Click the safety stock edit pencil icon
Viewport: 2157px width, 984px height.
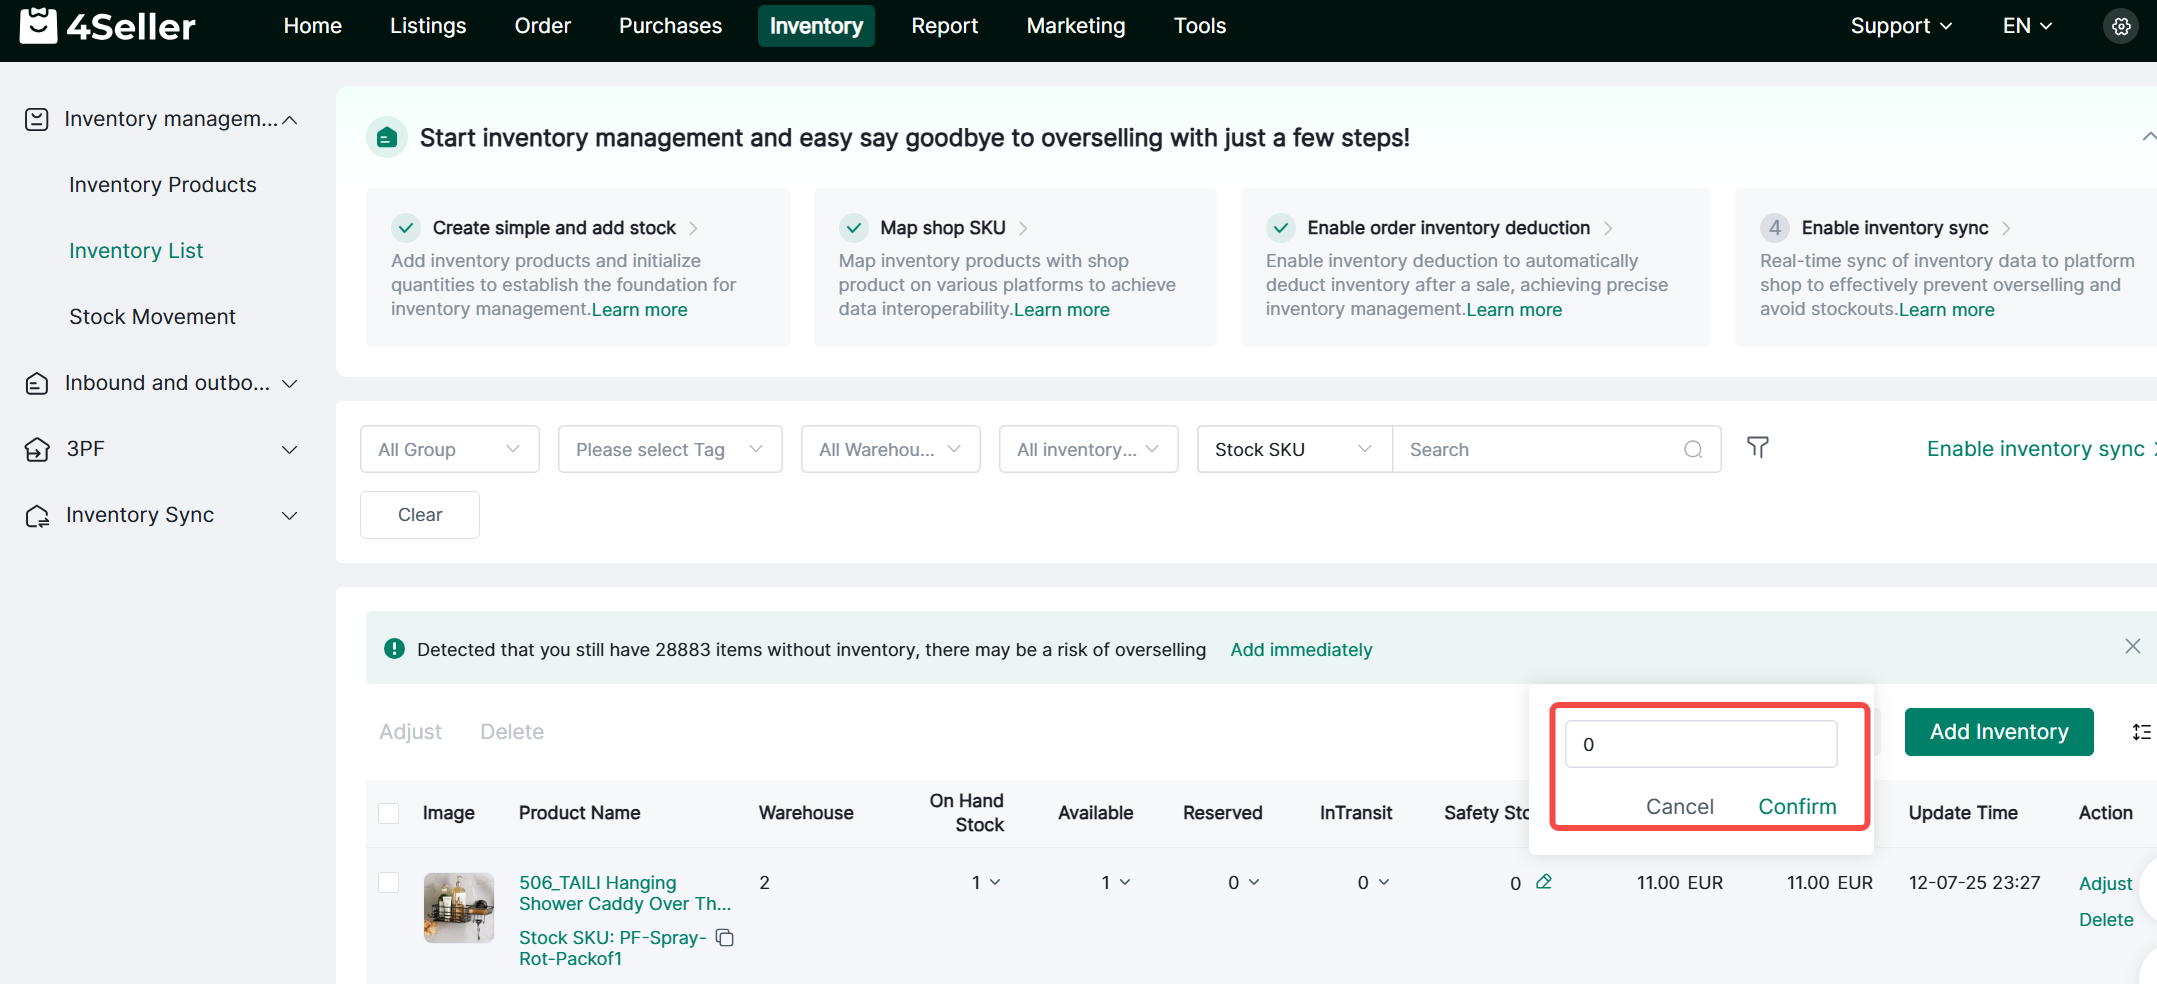tap(1544, 882)
